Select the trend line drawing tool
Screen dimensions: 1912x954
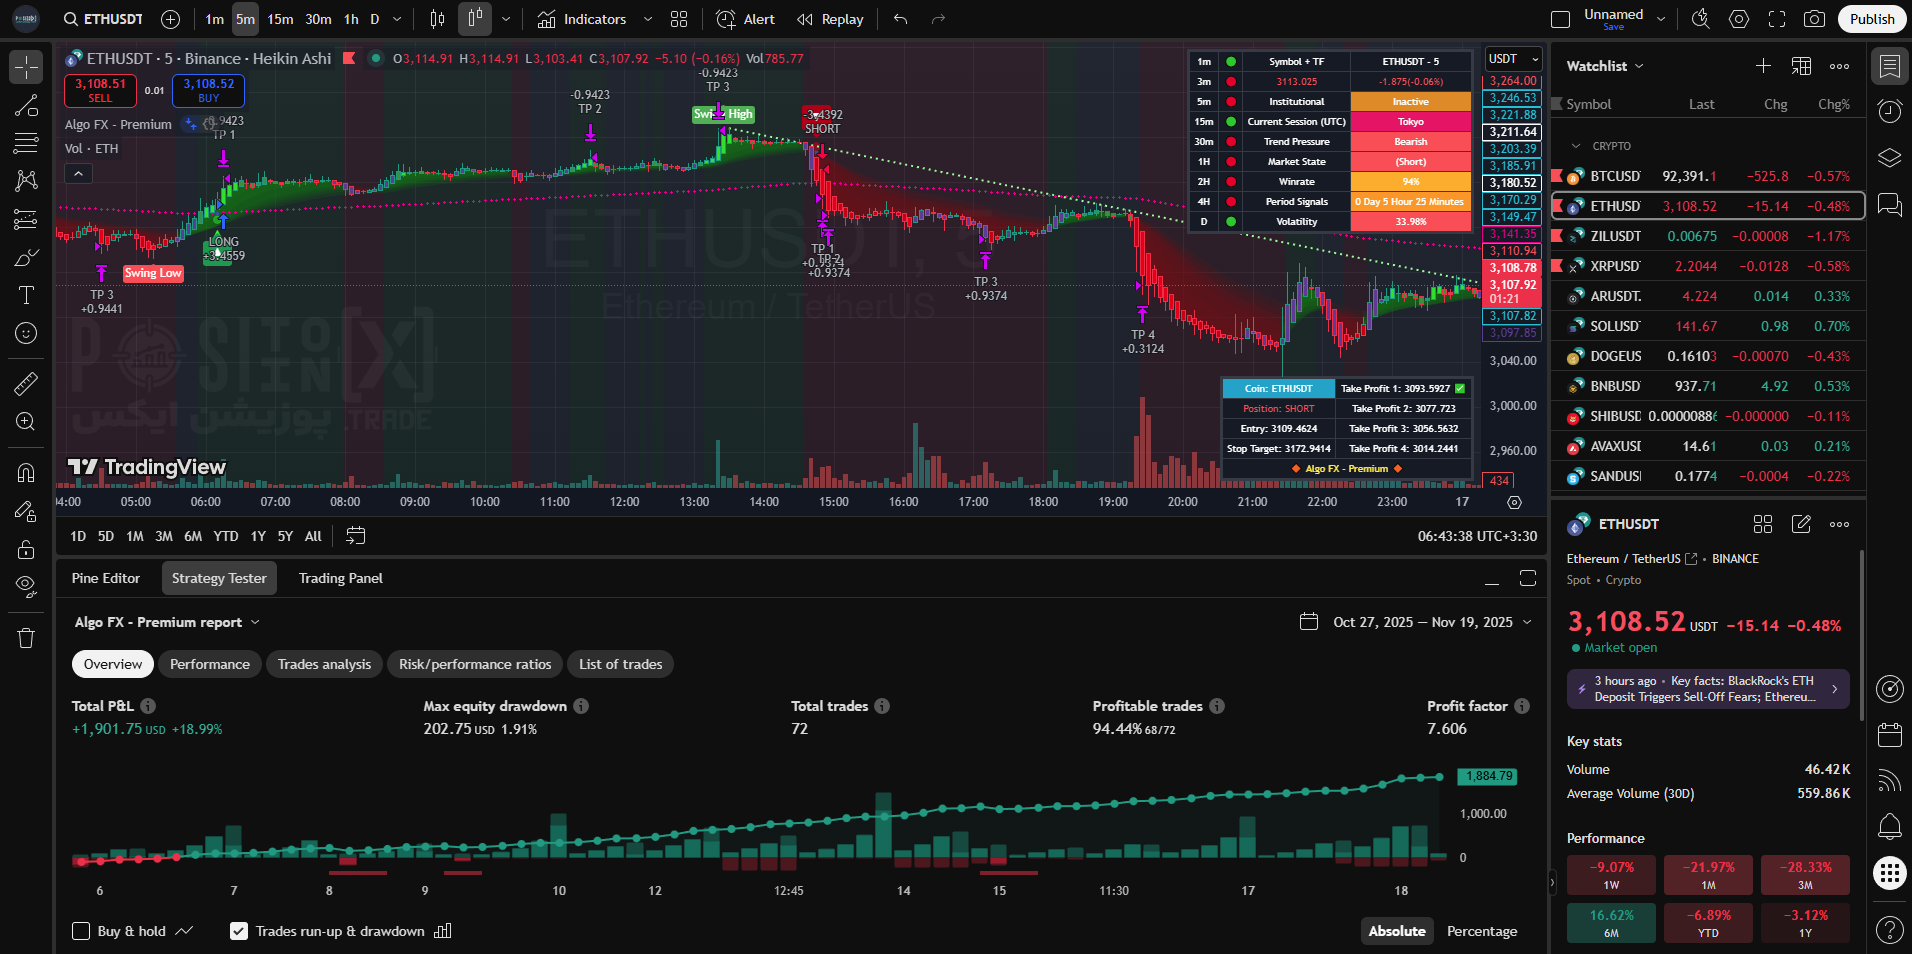coord(26,106)
